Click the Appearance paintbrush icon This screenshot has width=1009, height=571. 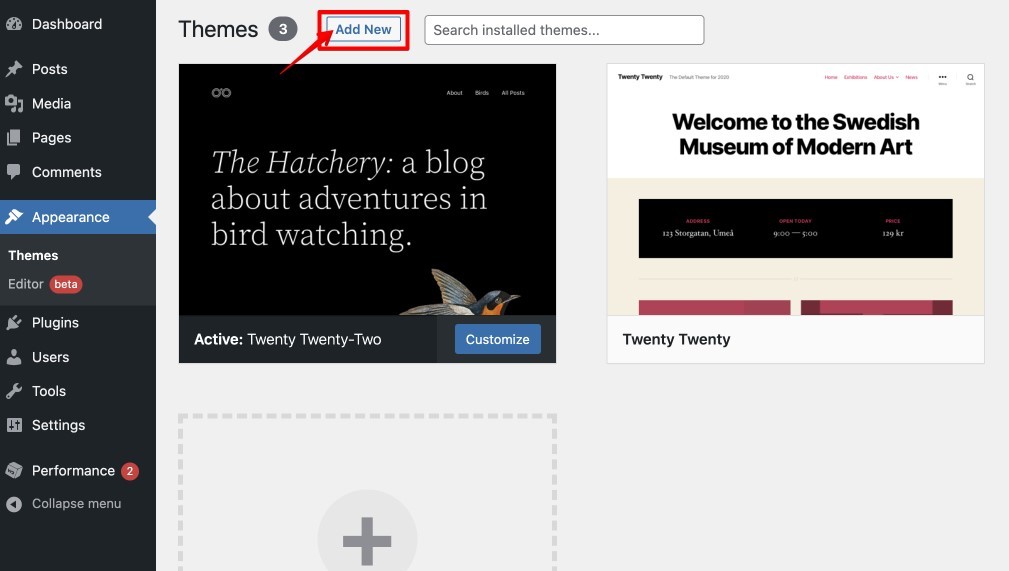click(x=14, y=217)
